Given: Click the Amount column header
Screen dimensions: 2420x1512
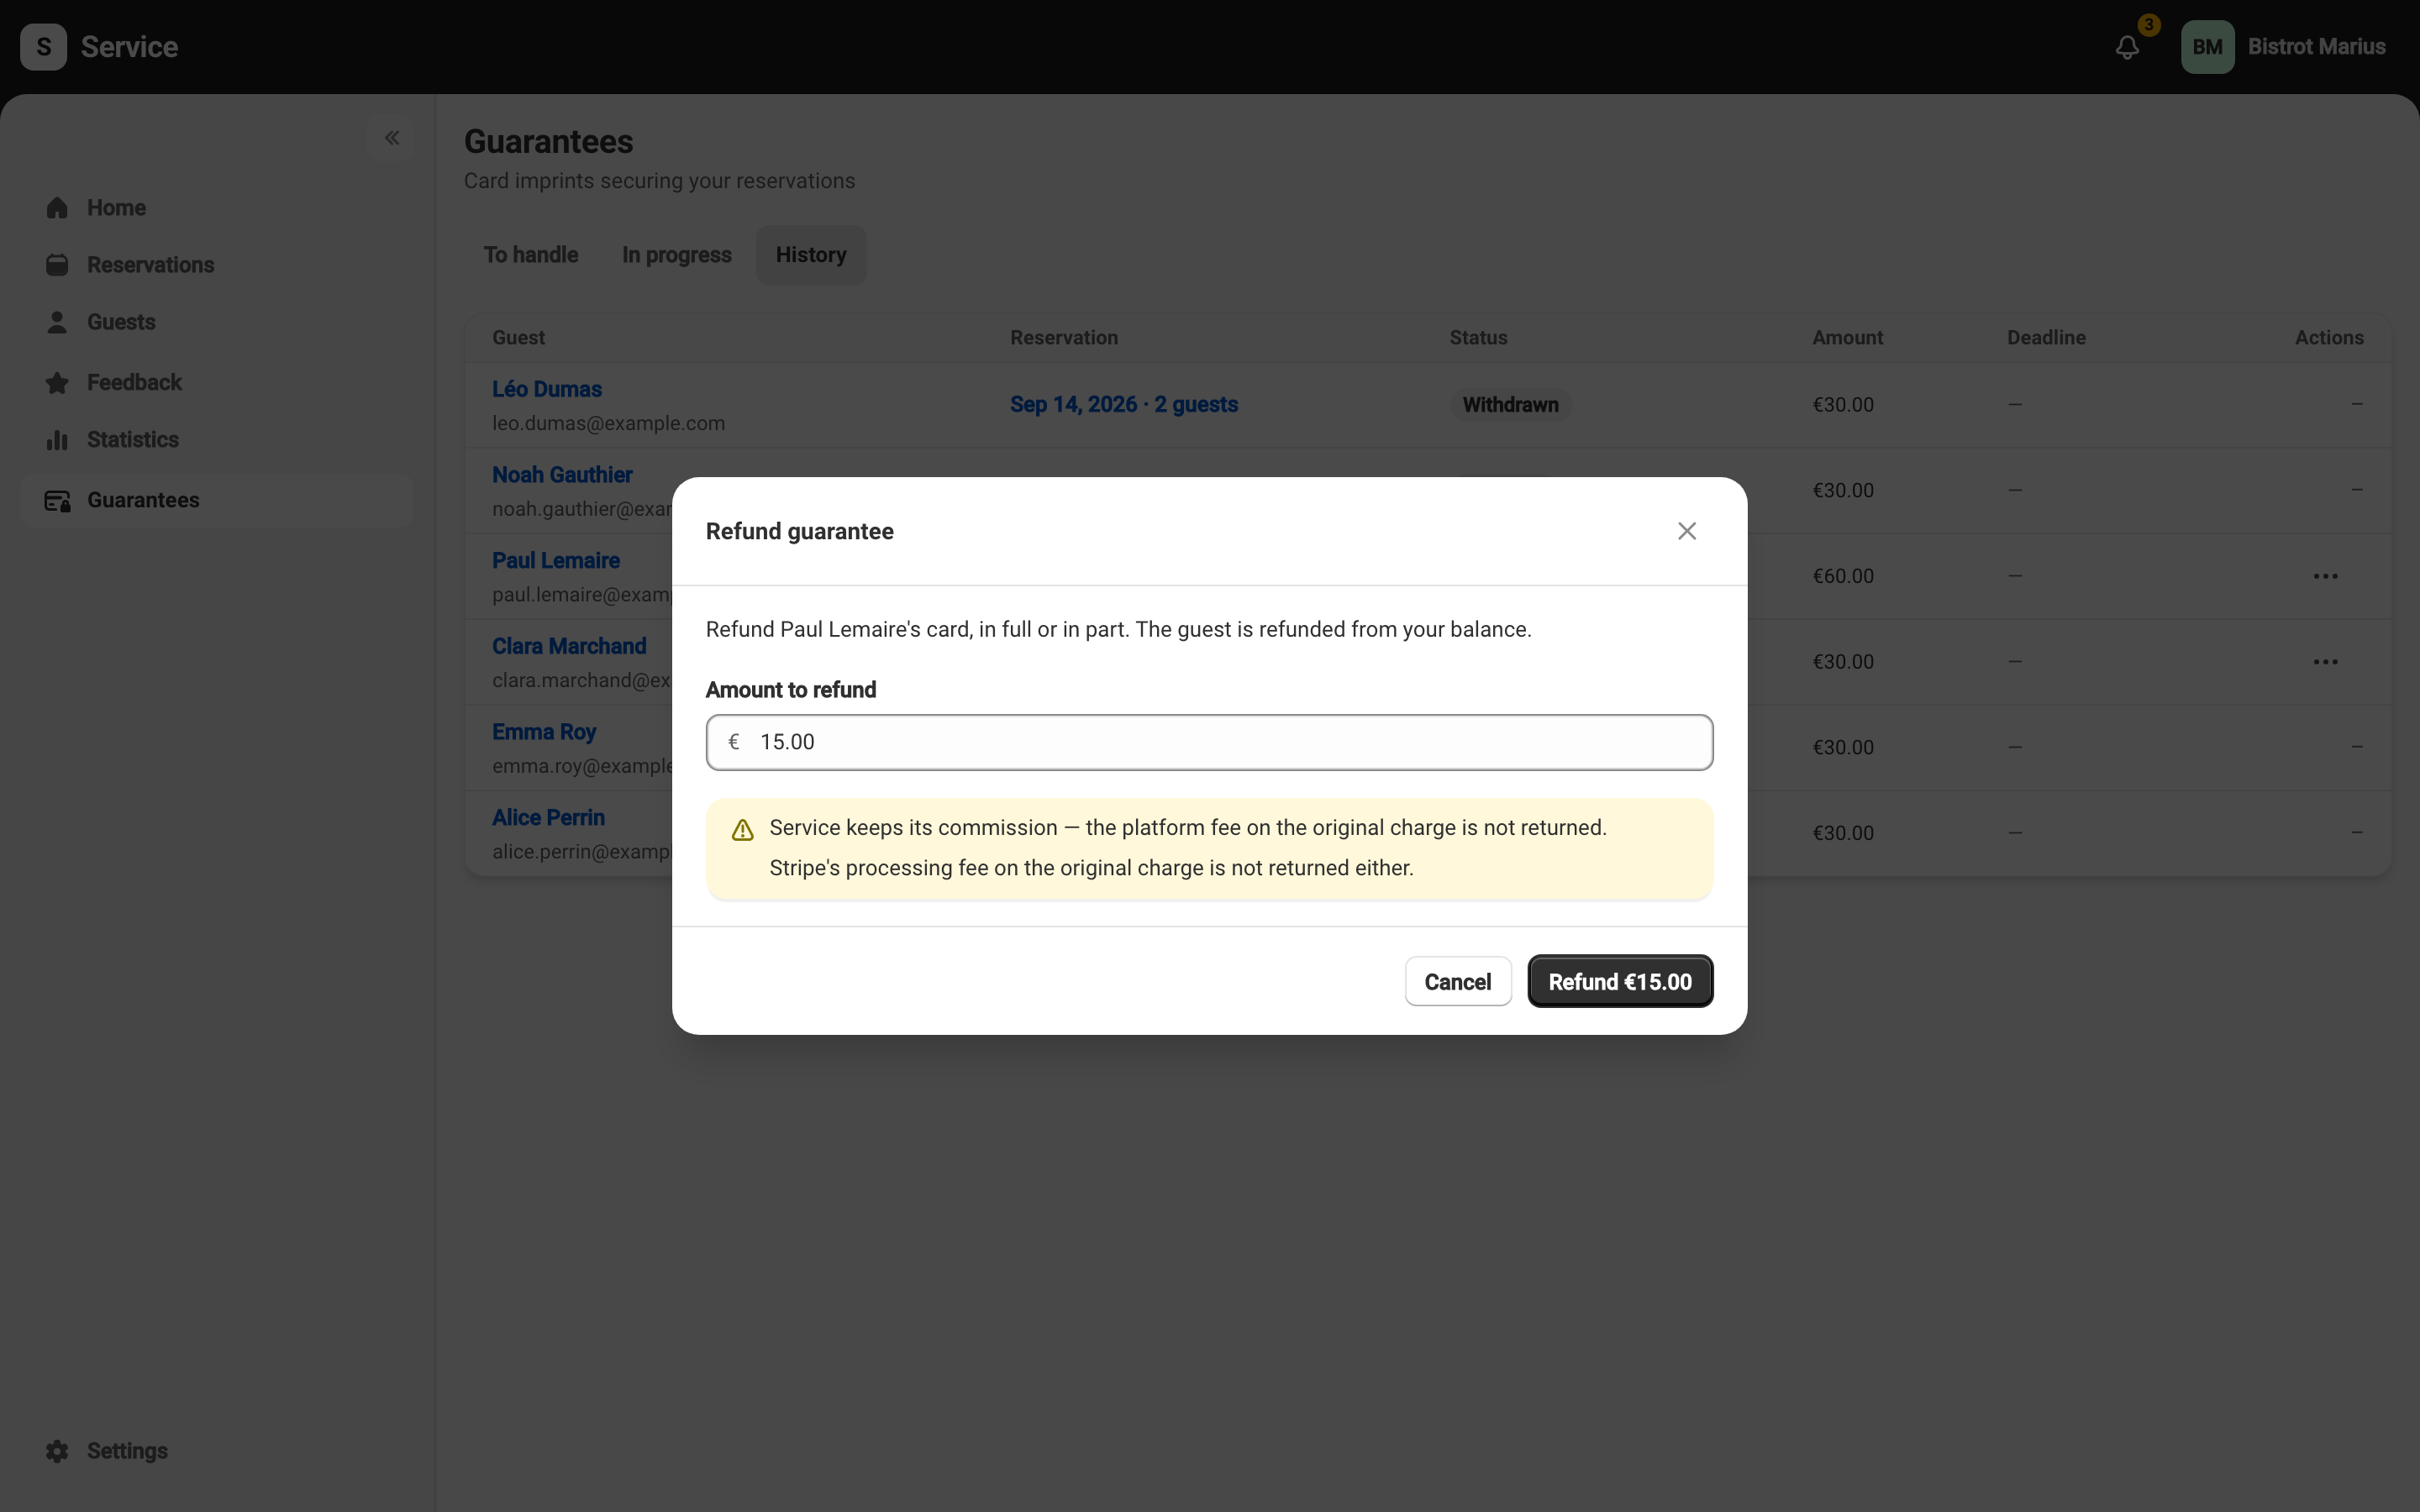Looking at the screenshot, I should pos(1847,338).
